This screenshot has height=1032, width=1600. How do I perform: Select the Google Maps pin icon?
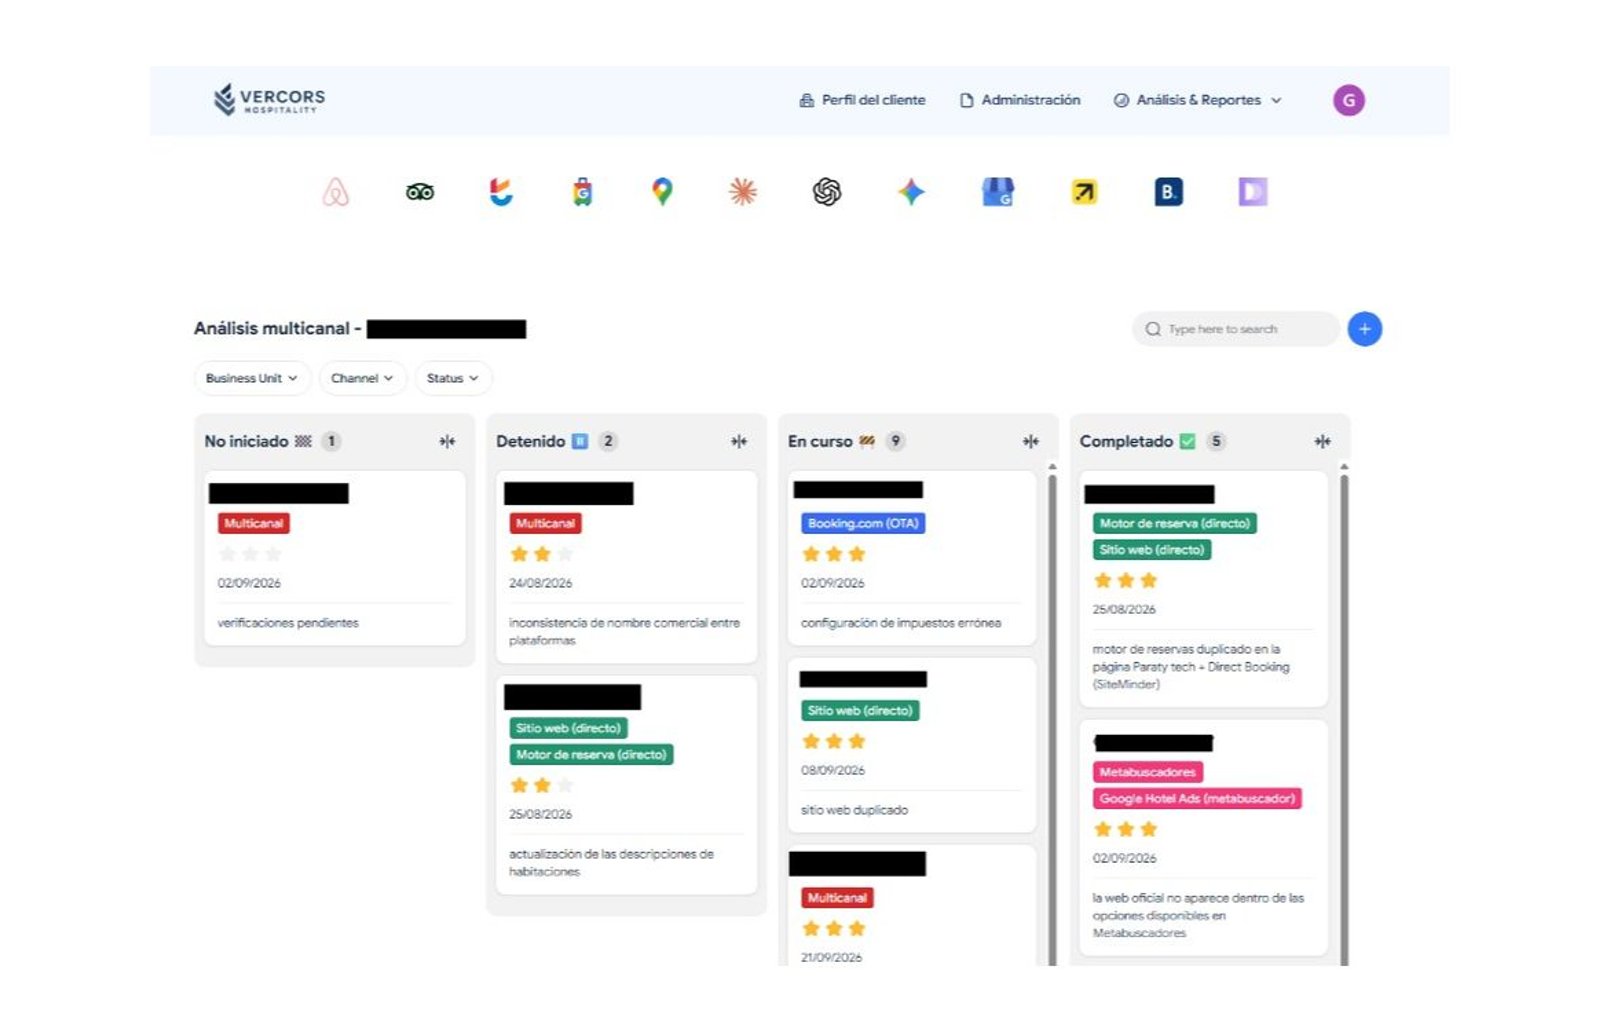pos(662,192)
